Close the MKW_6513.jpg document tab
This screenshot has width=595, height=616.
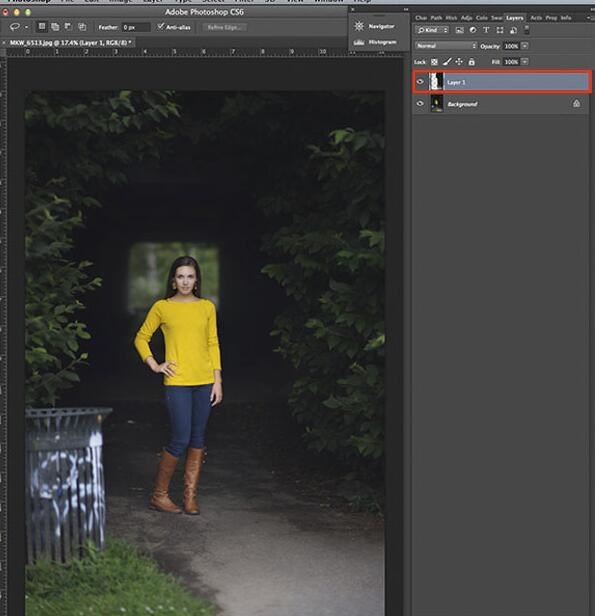(x=4, y=42)
